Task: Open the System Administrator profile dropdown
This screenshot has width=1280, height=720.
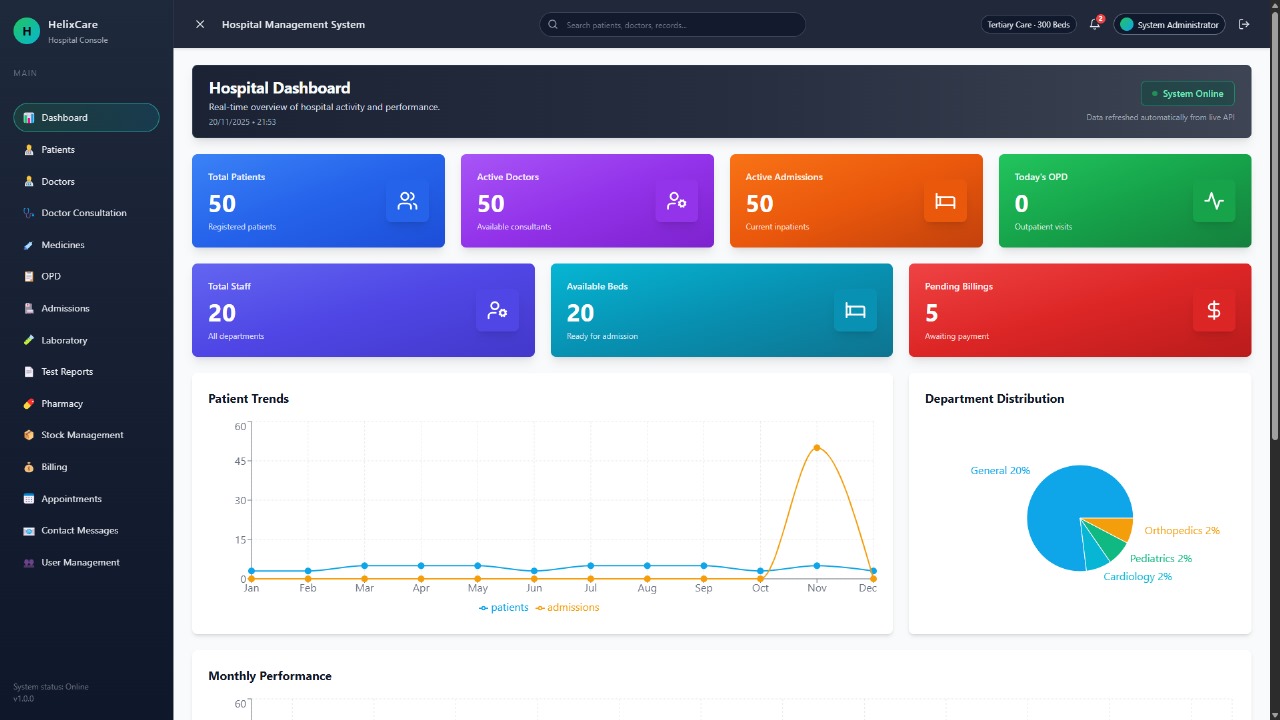Action: click(x=1169, y=24)
